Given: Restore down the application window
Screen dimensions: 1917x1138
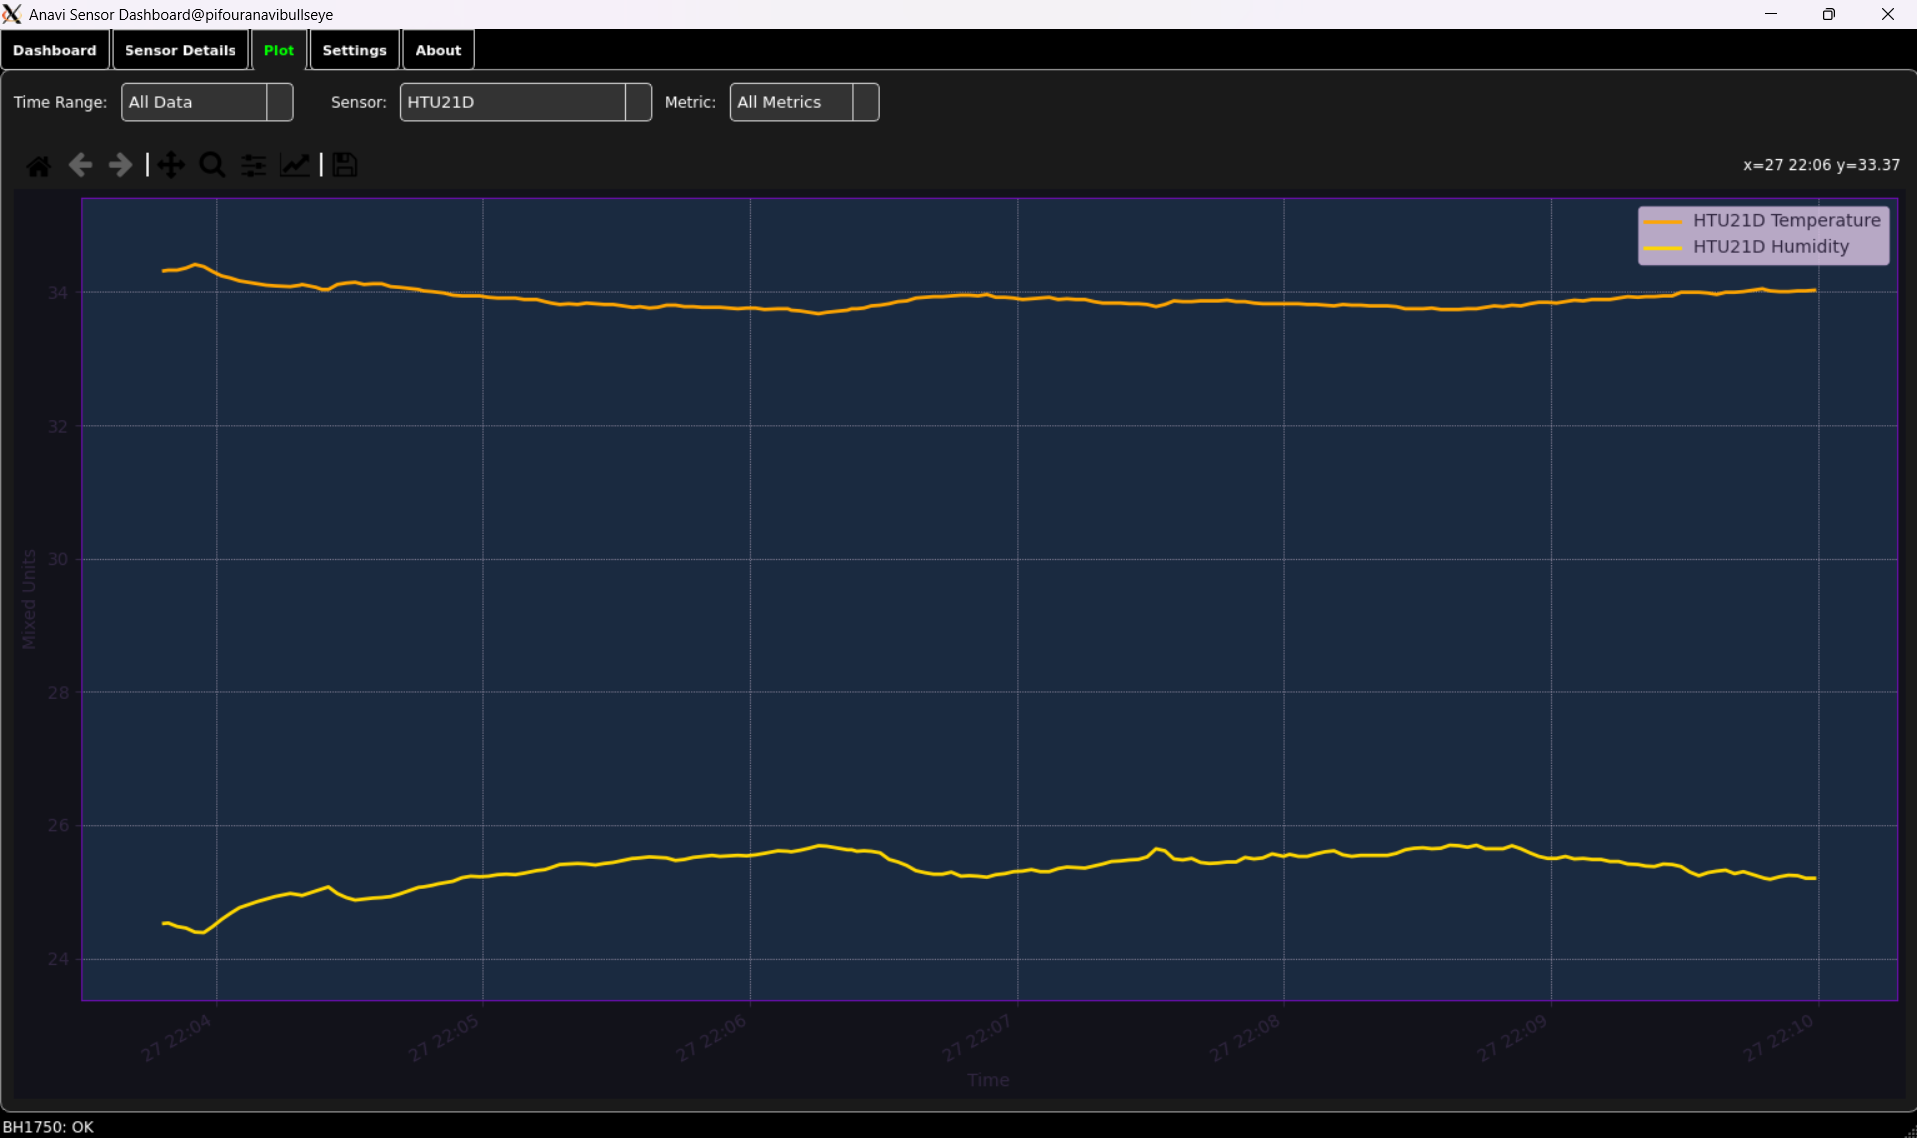Looking at the screenshot, I should click(1828, 14).
